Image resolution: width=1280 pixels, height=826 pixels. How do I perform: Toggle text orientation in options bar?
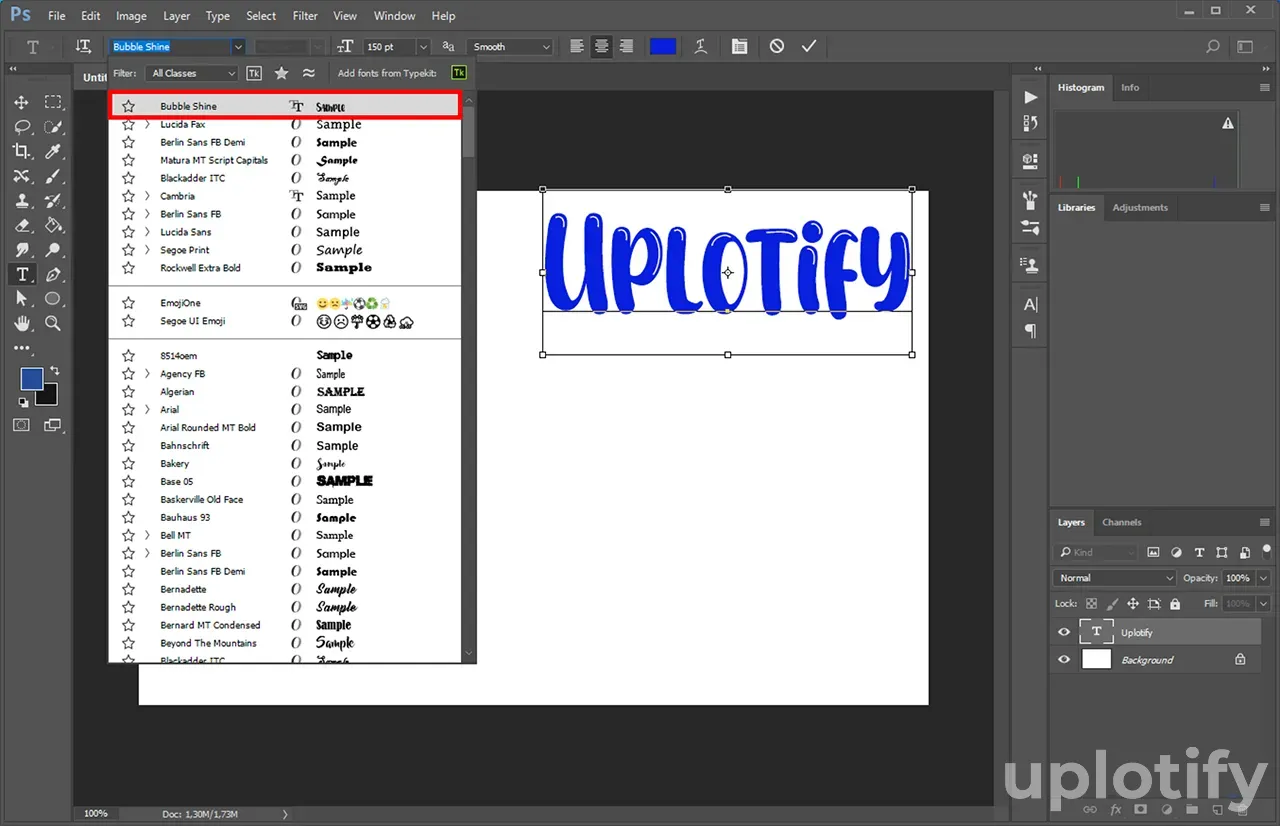(83, 47)
